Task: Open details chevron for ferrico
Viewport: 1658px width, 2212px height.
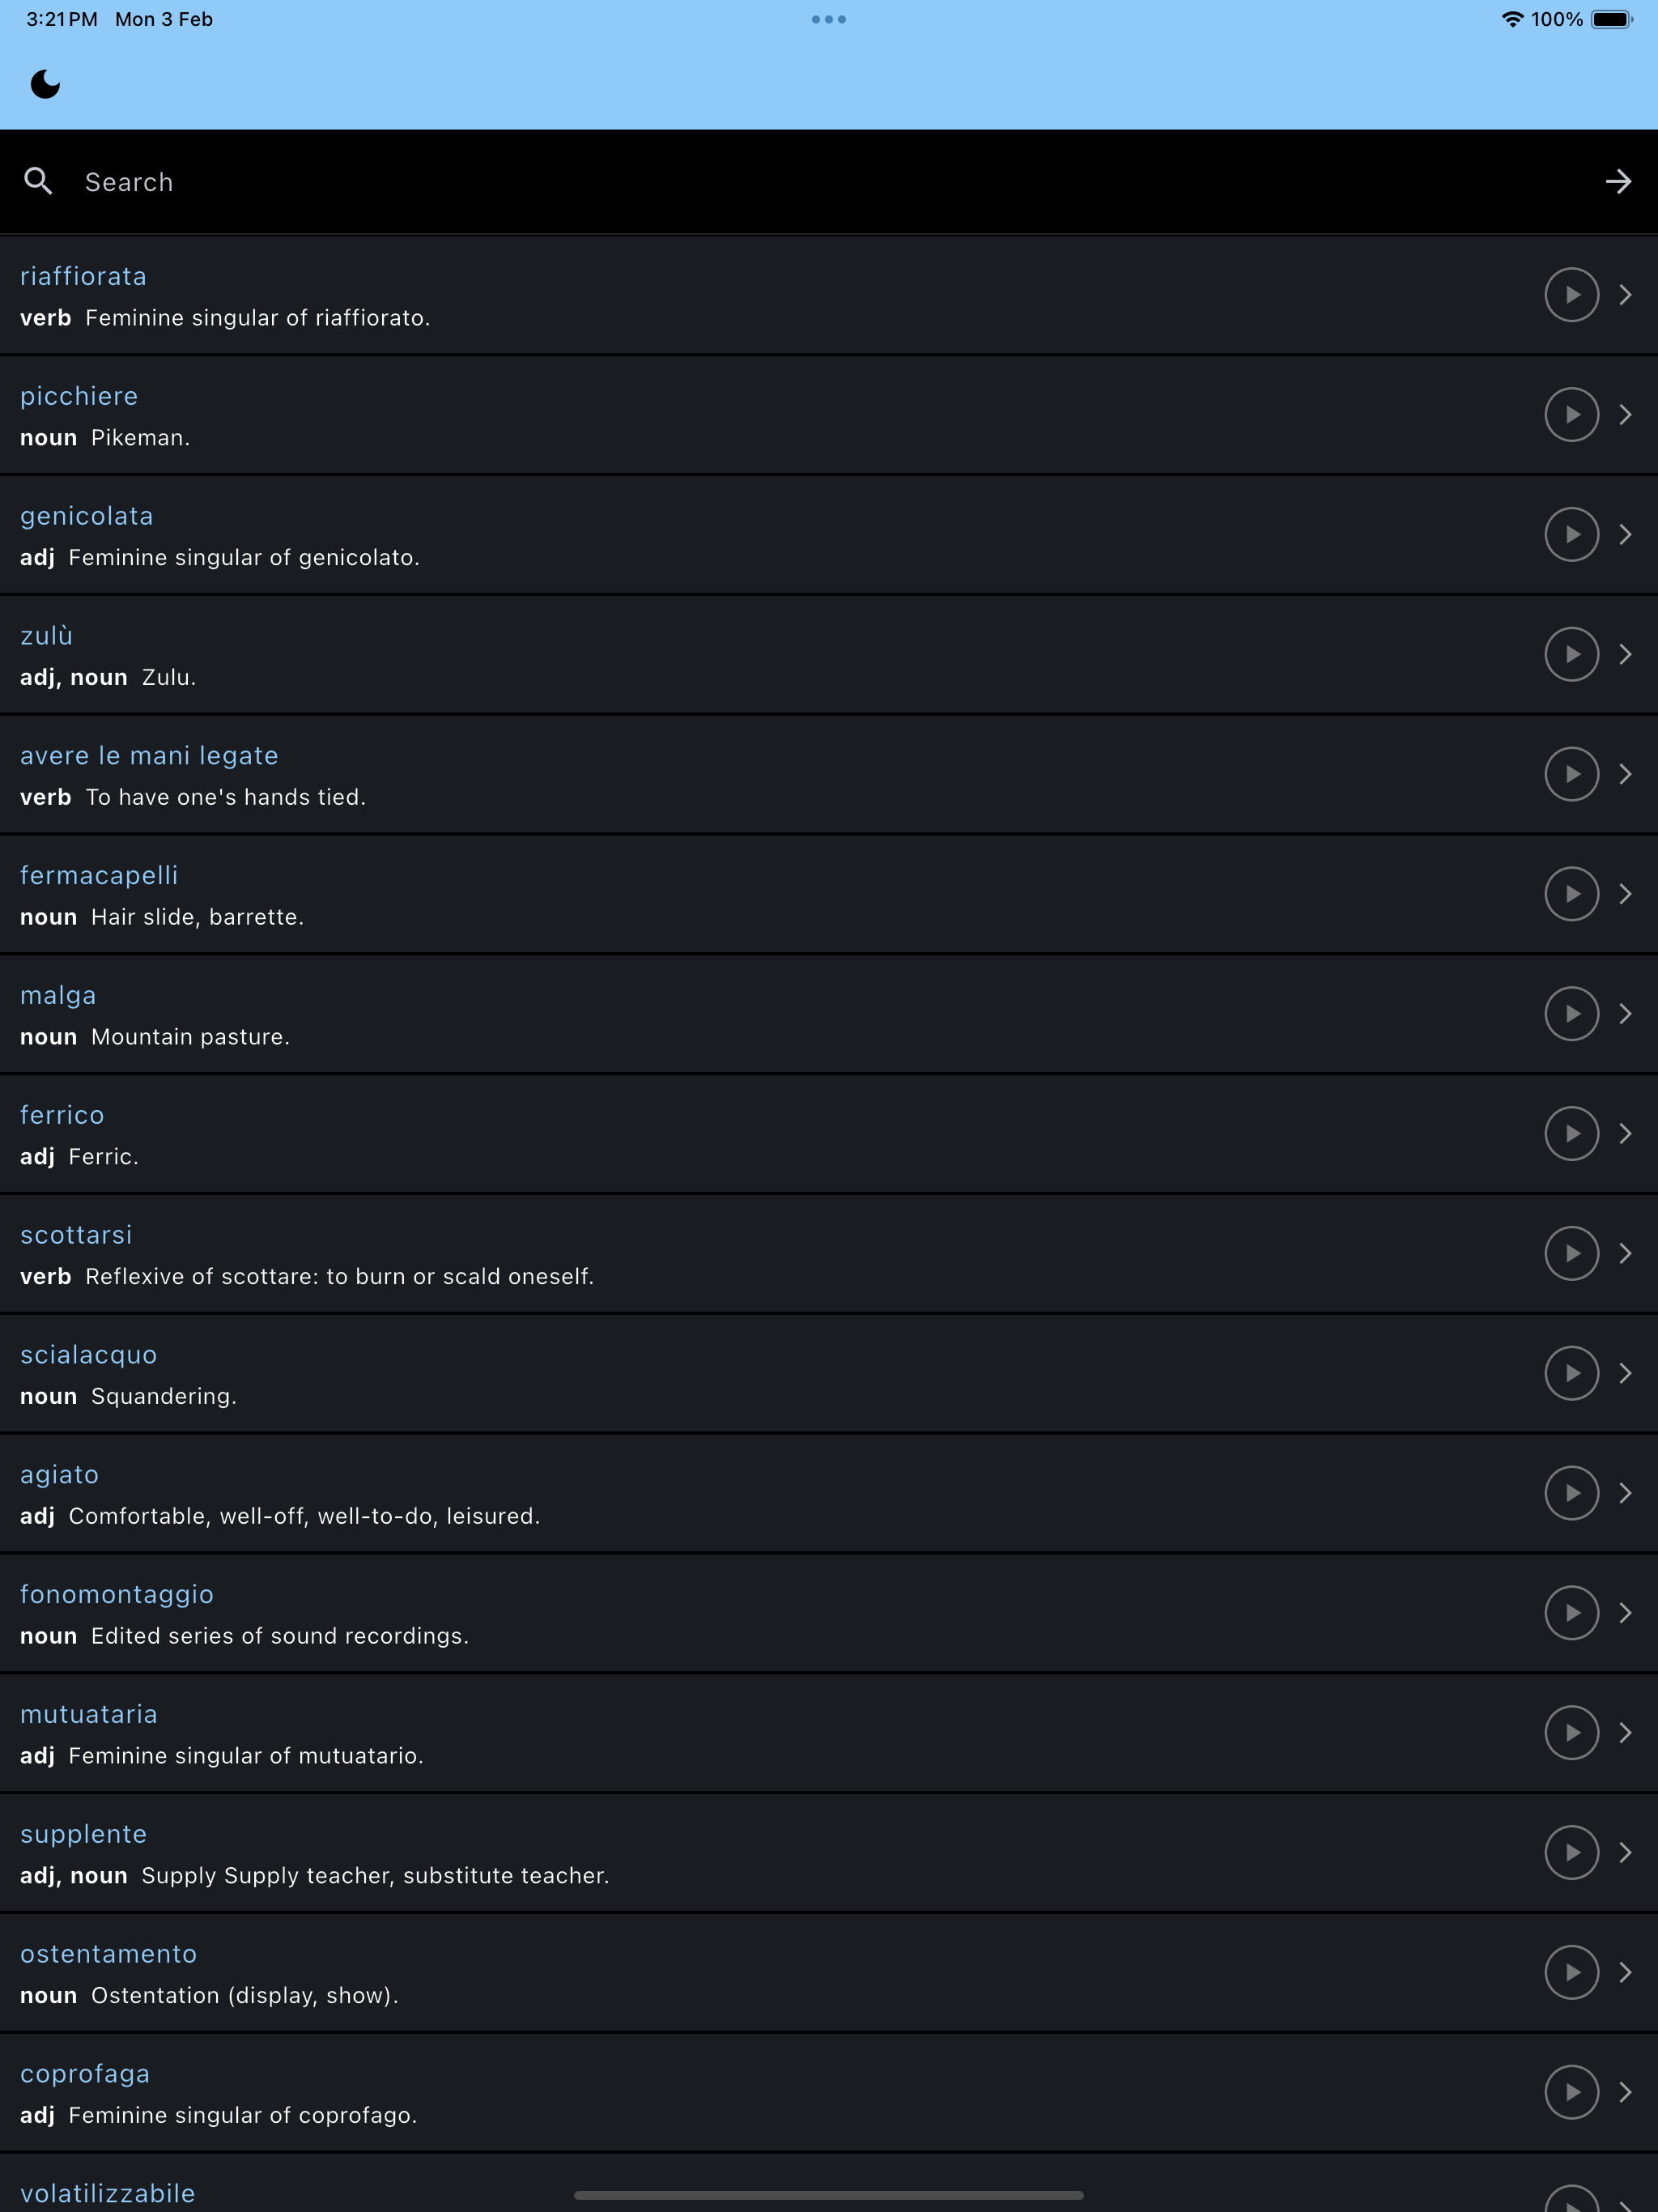Action: [1625, 1134]
